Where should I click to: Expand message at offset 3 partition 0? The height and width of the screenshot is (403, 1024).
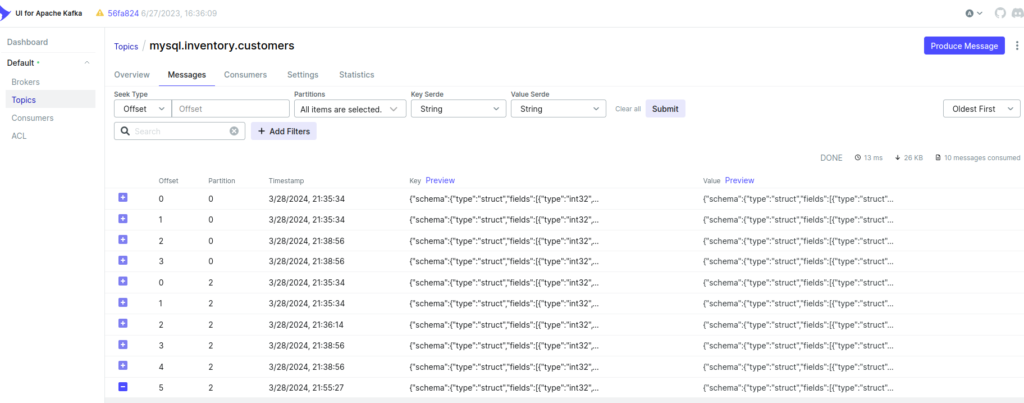(123, 261)
